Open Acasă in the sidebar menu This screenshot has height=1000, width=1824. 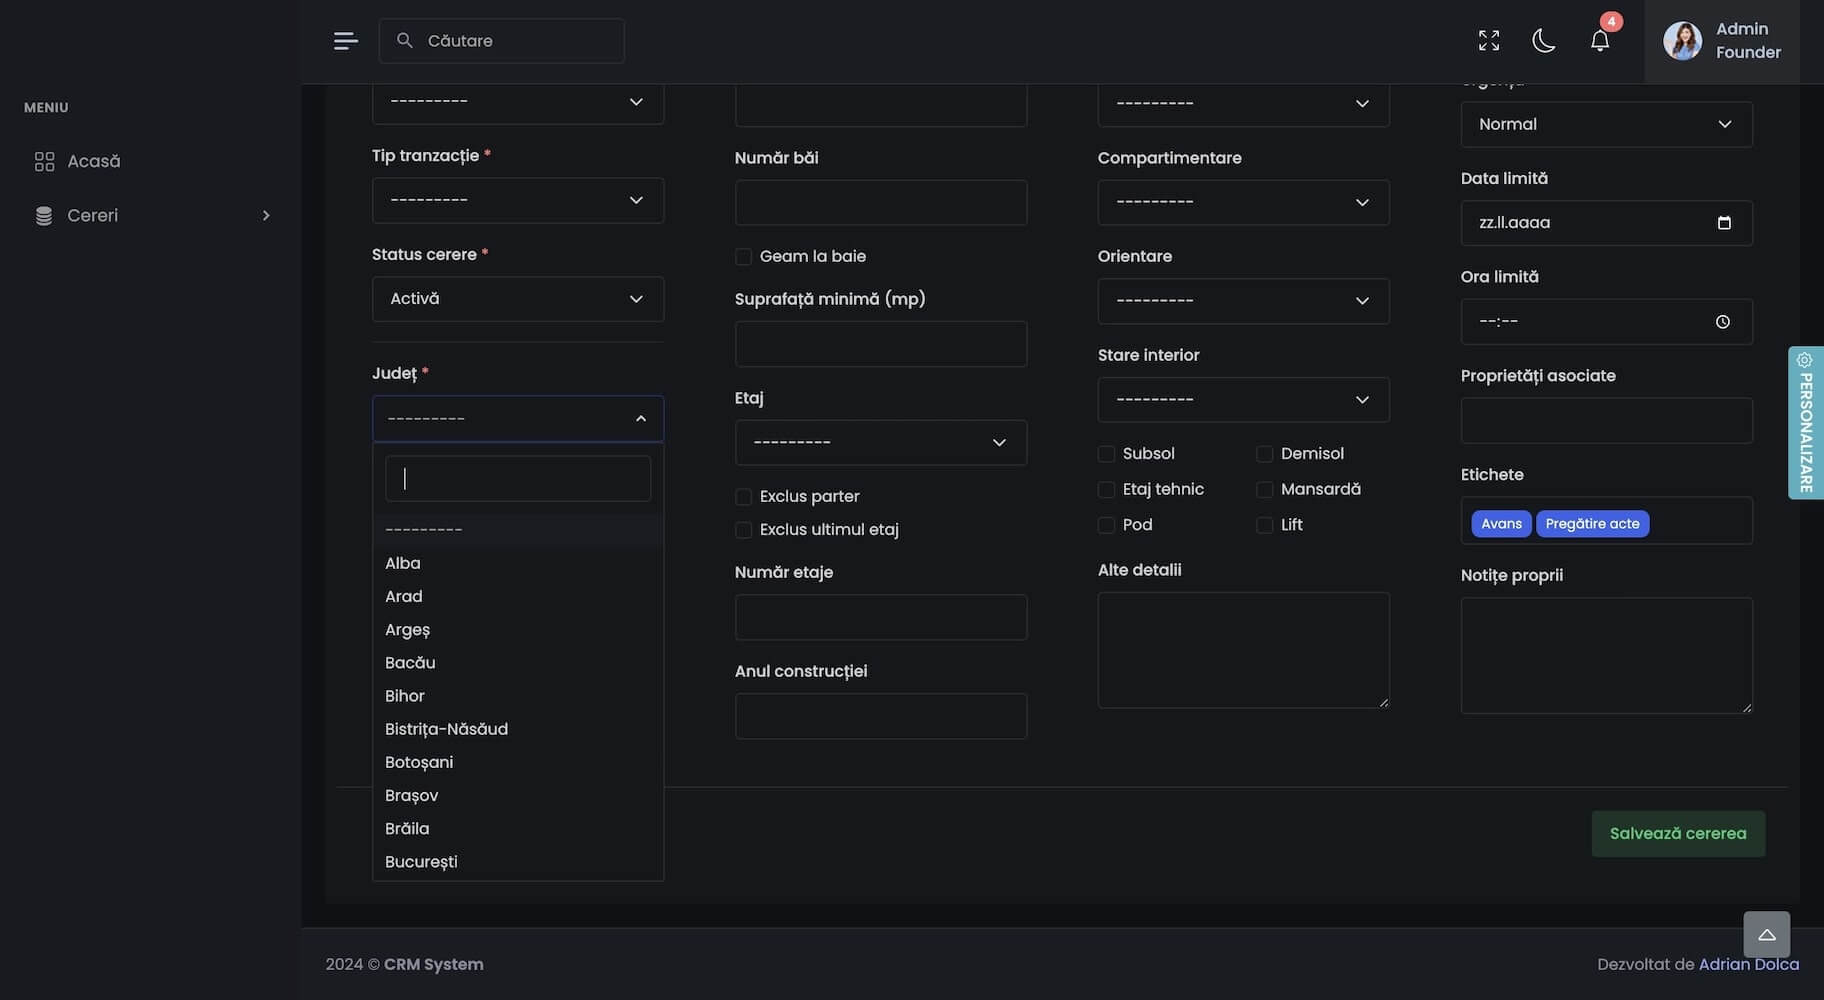click(x=93, y=161)
